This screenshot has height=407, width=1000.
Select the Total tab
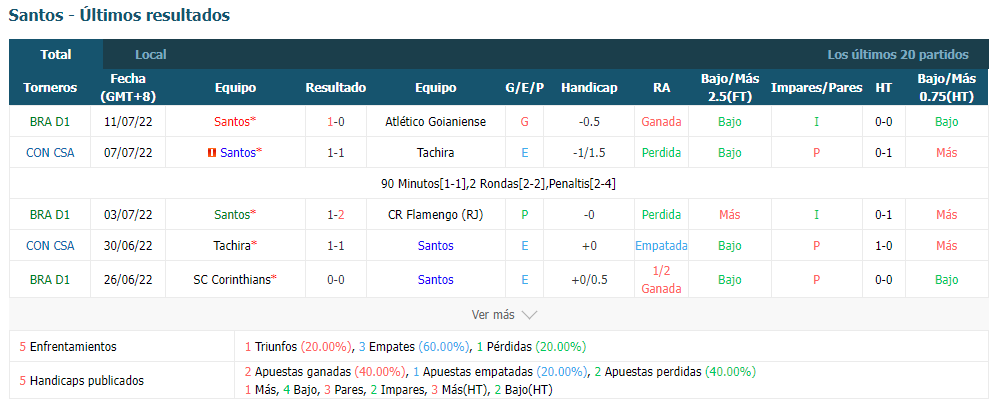click(x=56, y=55)
